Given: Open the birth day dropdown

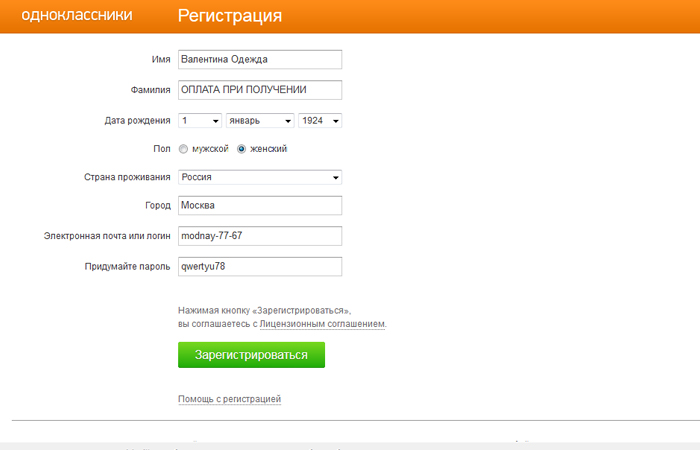Looking at the screenshot, I should click(x=199, y=121).
